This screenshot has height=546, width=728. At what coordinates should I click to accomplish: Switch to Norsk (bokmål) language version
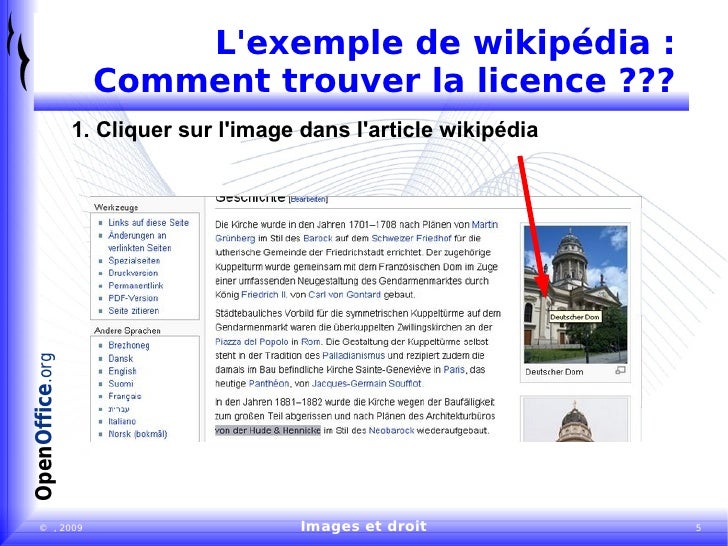137,434
